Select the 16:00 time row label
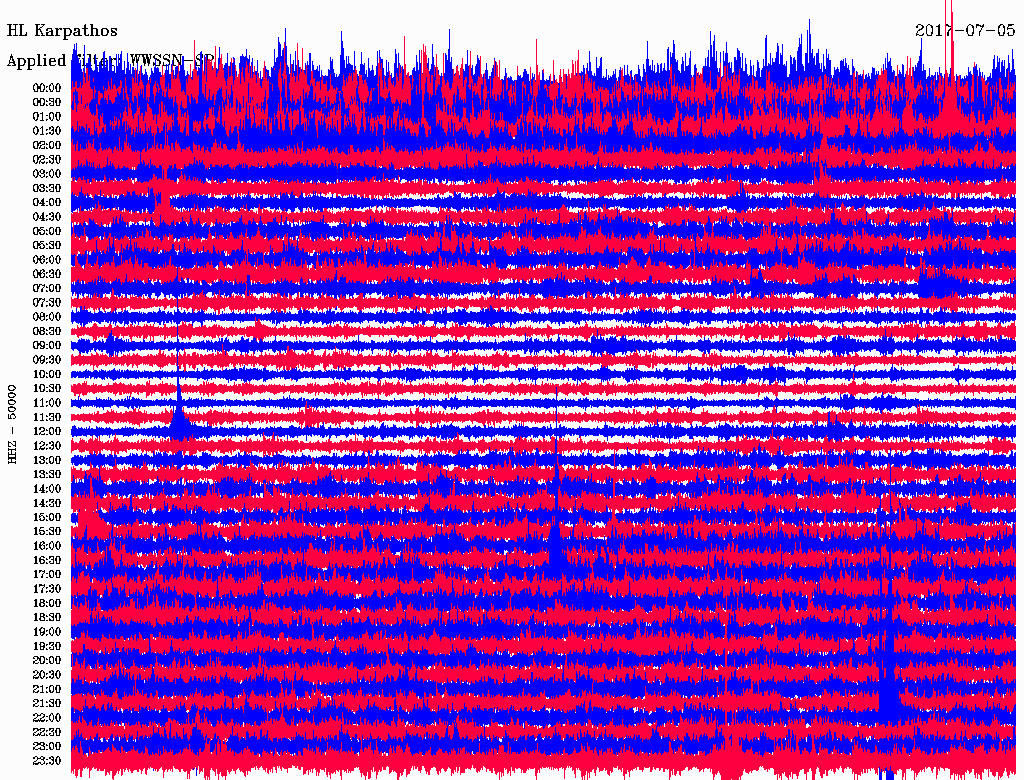 click(x=47, y=546)
